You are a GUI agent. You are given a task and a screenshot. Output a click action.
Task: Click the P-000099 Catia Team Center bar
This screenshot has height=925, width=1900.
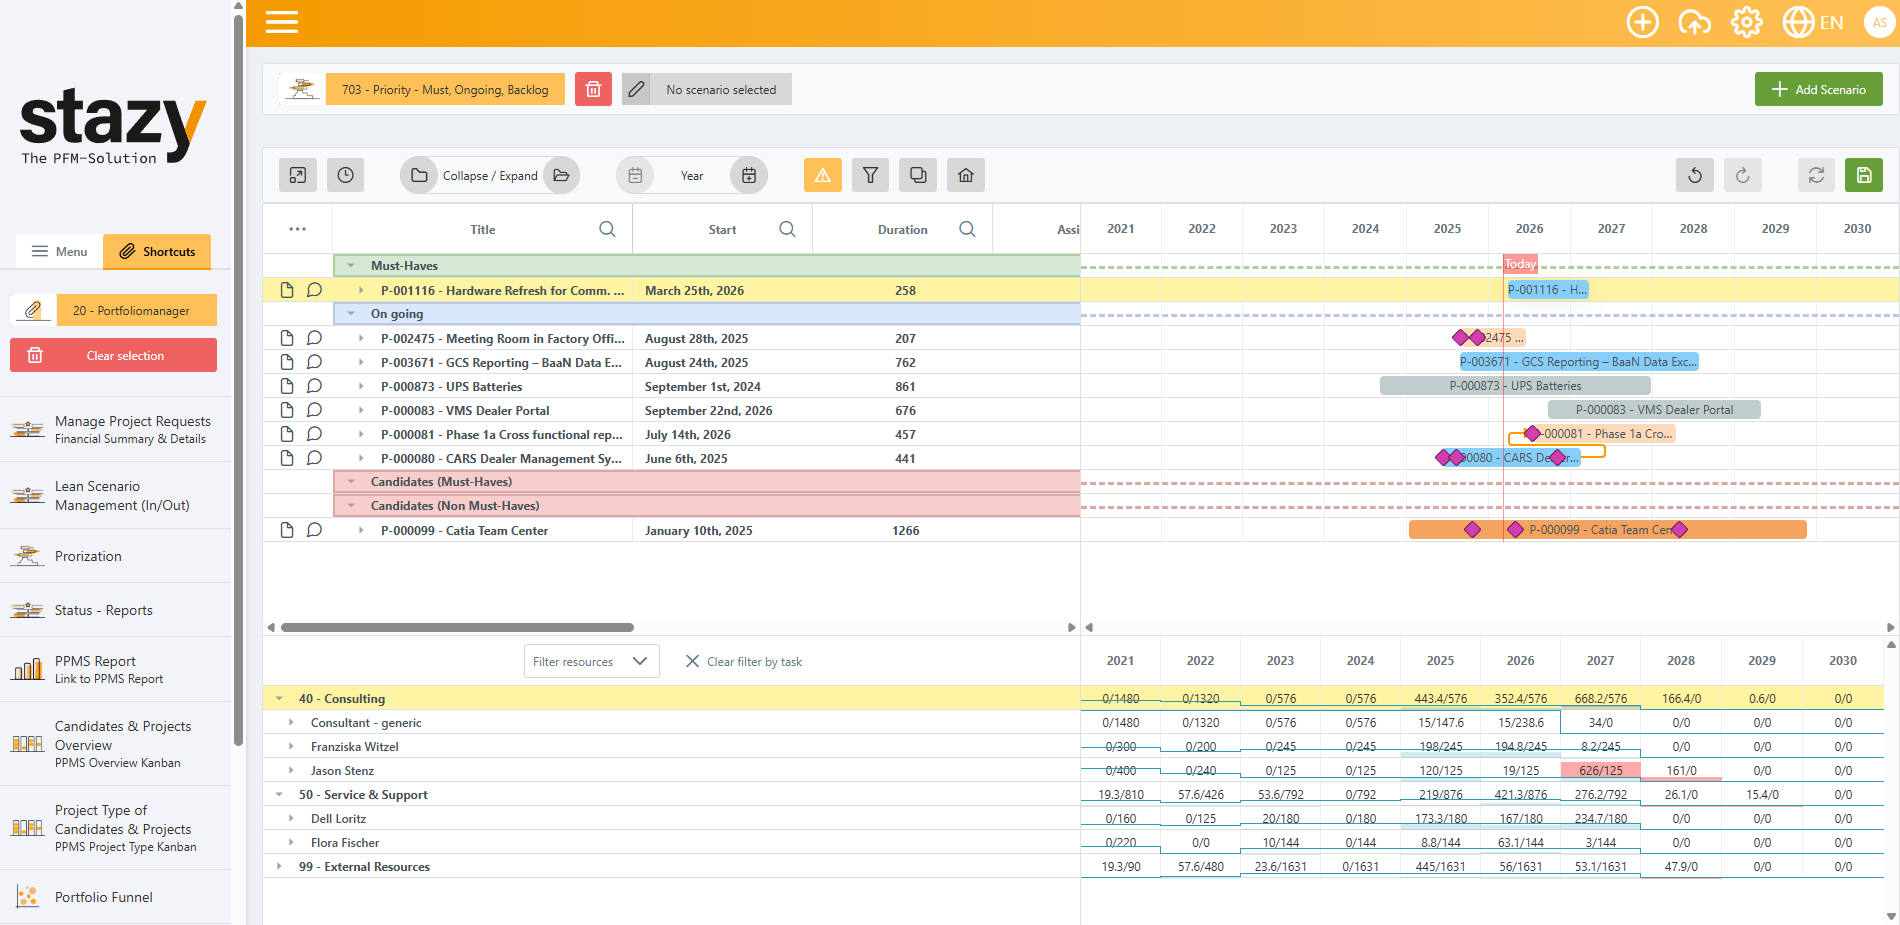pyautogui.click(x=1607, y=530)
